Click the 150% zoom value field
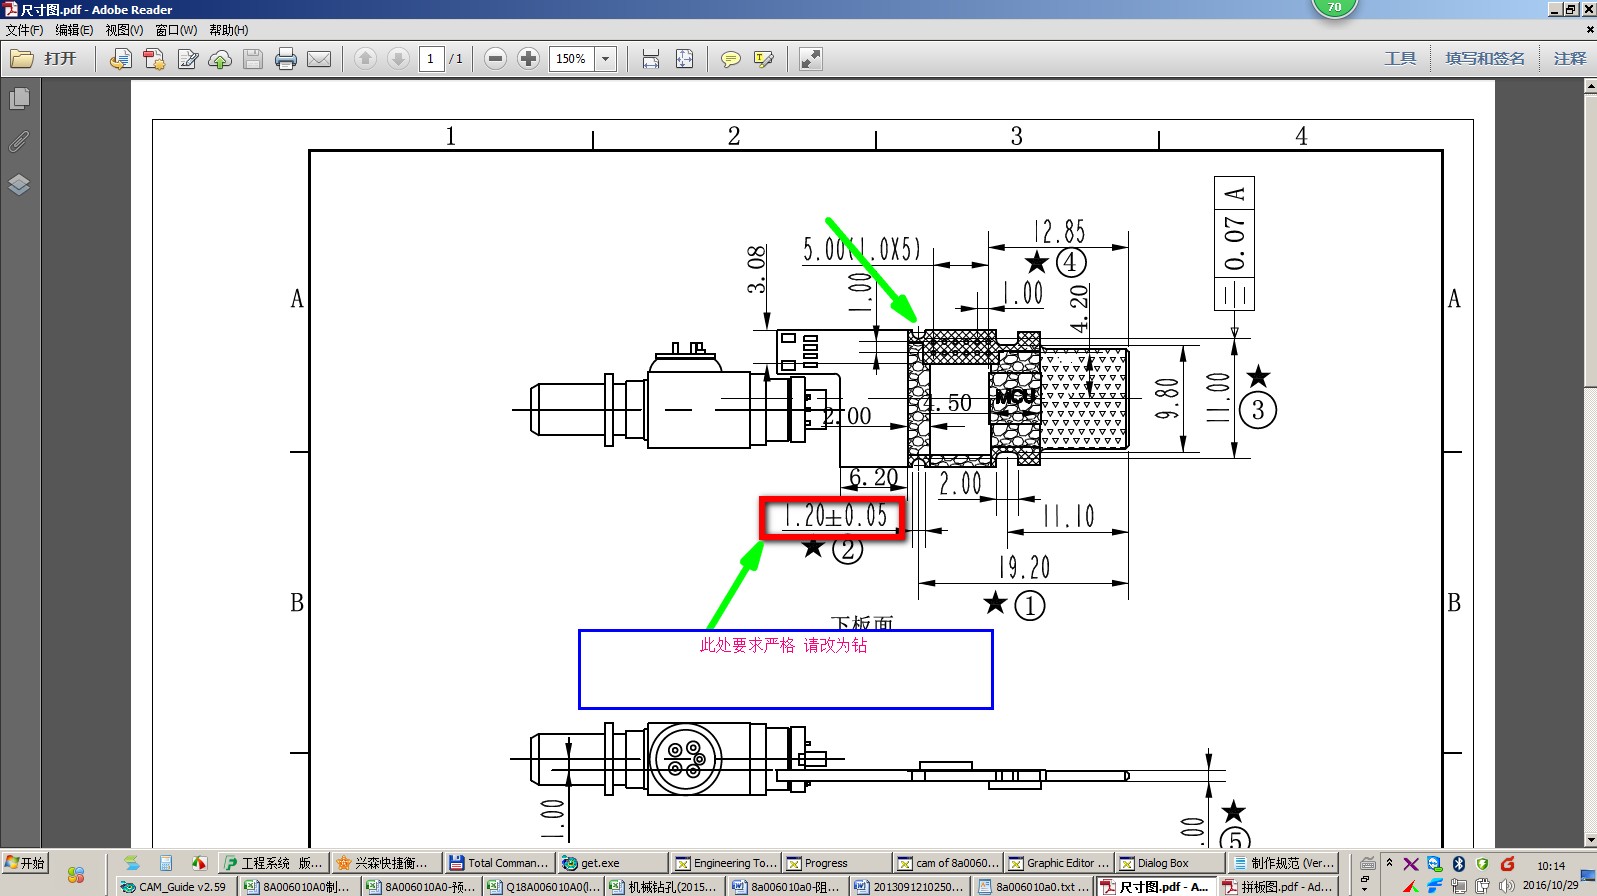The image size is (1597, 896). coord(572,59)
